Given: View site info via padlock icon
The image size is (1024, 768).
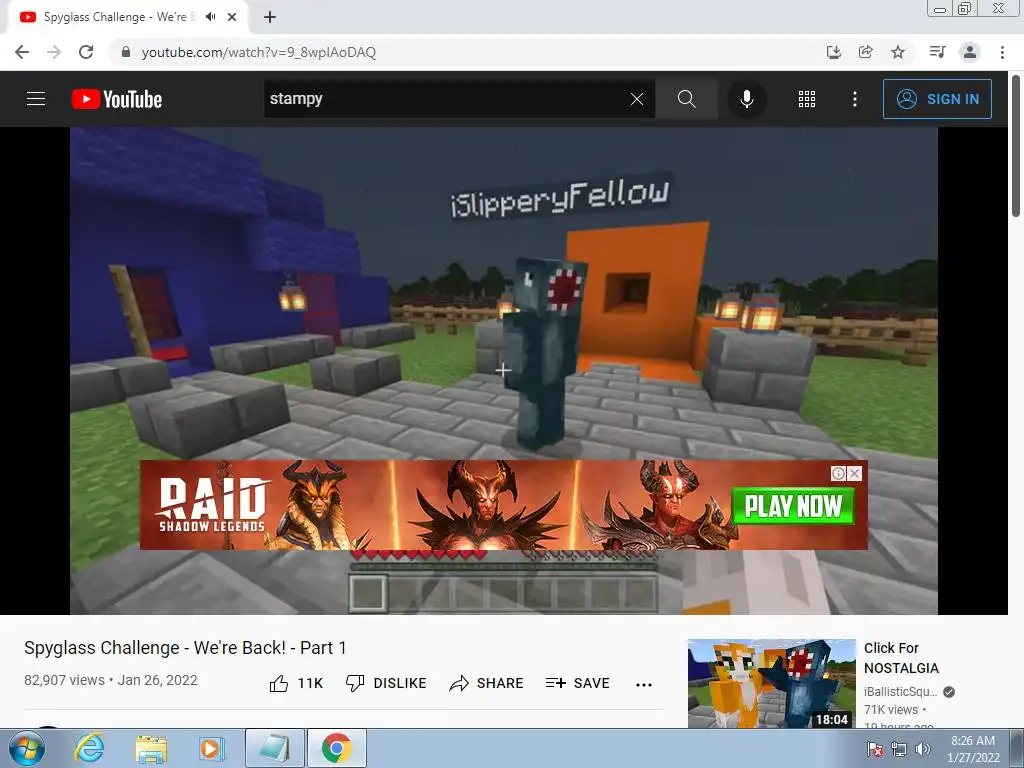Looking at the screenshot, I should [x=126, y=52].
